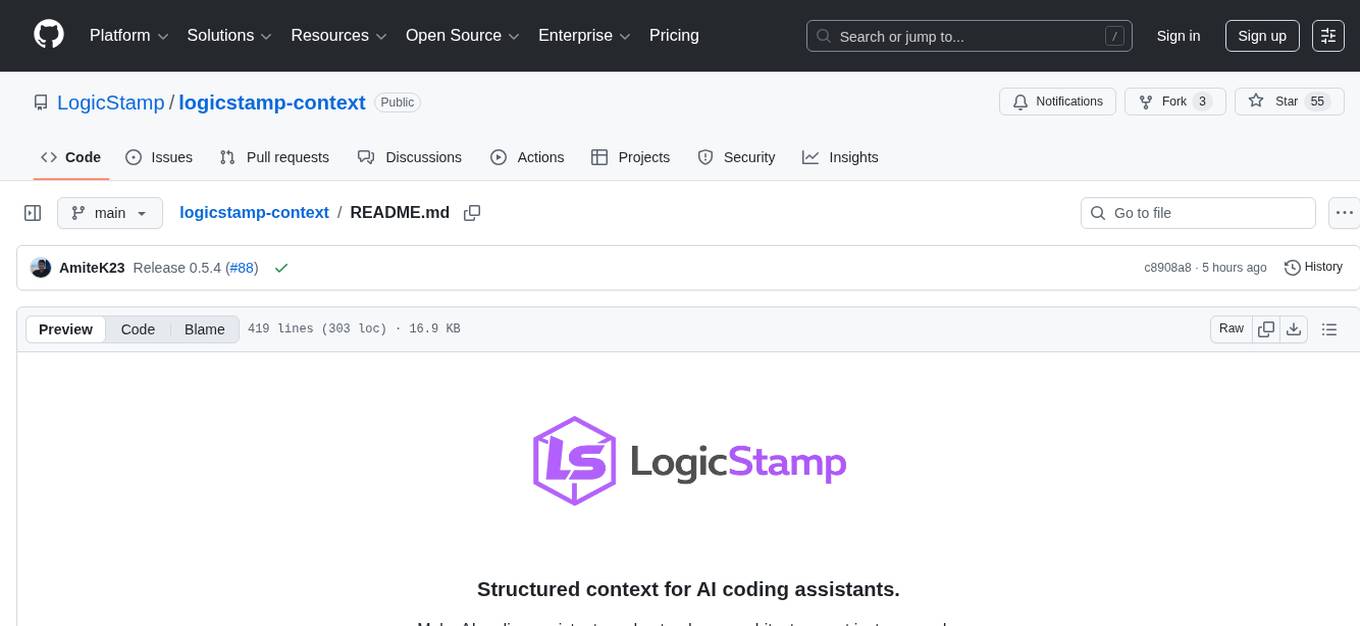
Task: Open the Pull requests tab
Action: pyautogui.click(x=275, y=157)
